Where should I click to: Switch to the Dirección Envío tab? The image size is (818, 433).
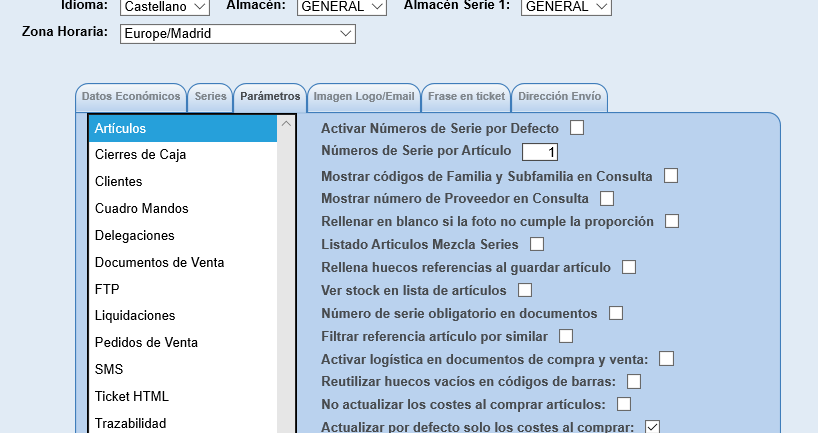point(559,97)
